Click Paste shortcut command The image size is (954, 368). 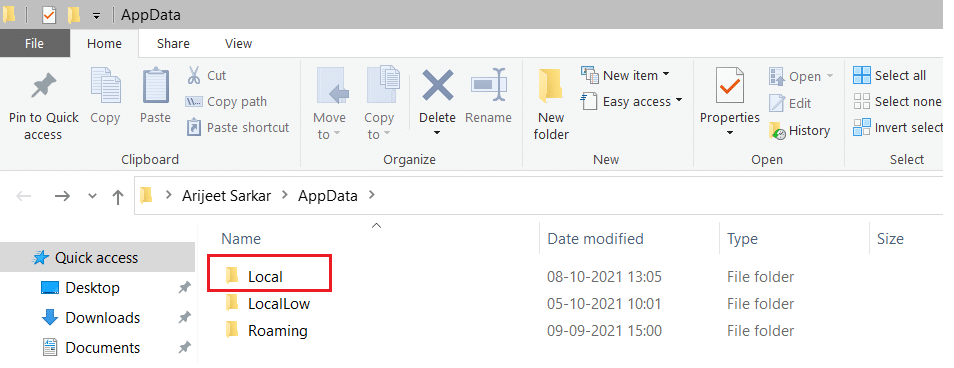coord(238,127)
